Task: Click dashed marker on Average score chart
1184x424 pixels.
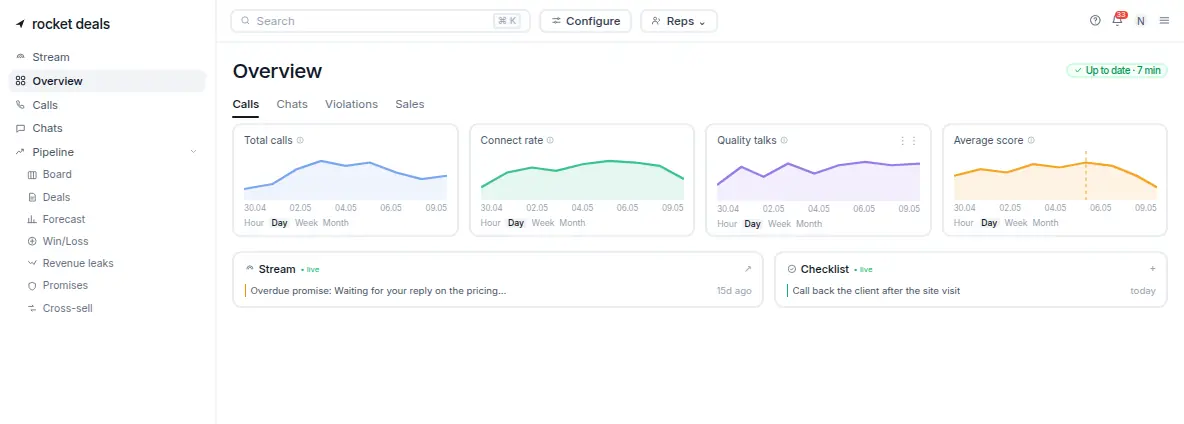Action: coord(1086,175)
